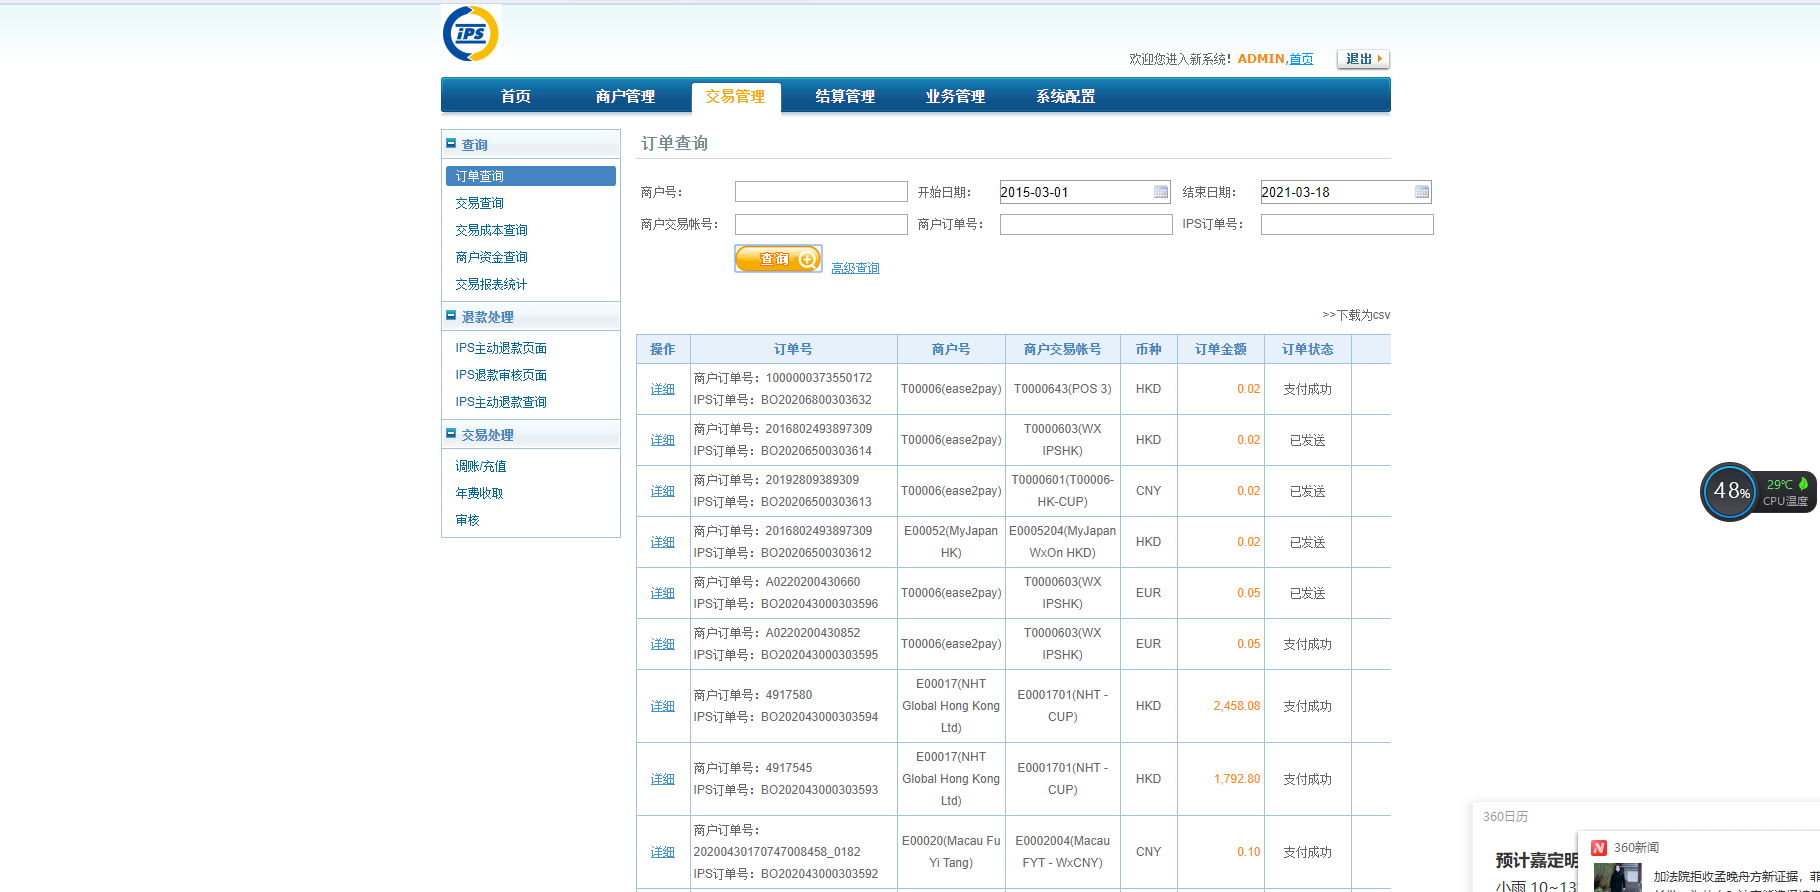The image size is (1820, 892).
Task: Open 详细 for order BO20206800303632
Action: coord(663,389)
